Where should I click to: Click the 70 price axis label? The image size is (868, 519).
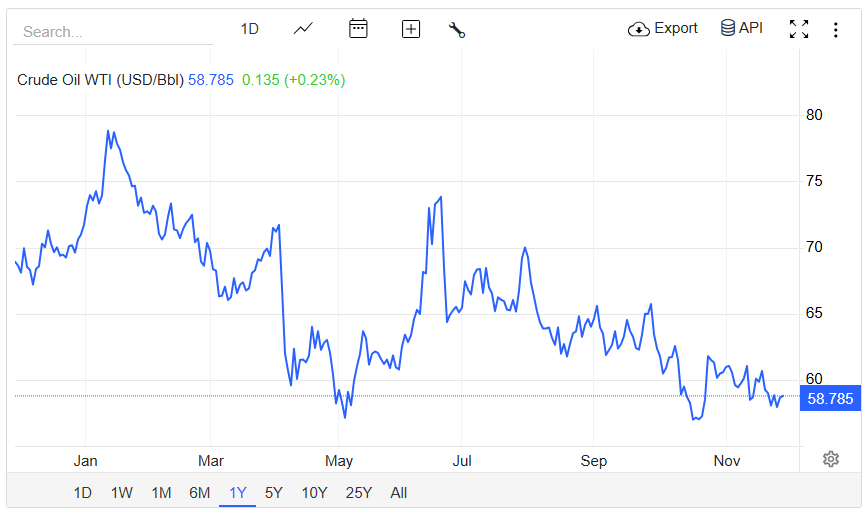click(814, 247)
